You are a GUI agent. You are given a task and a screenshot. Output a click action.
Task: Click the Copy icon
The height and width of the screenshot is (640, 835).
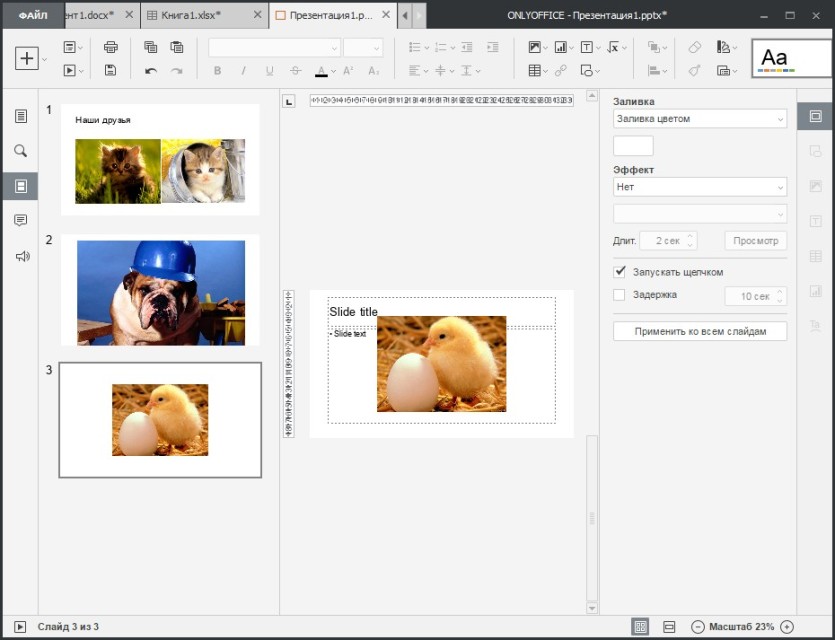pyautogui.click(x=151, y=47)
